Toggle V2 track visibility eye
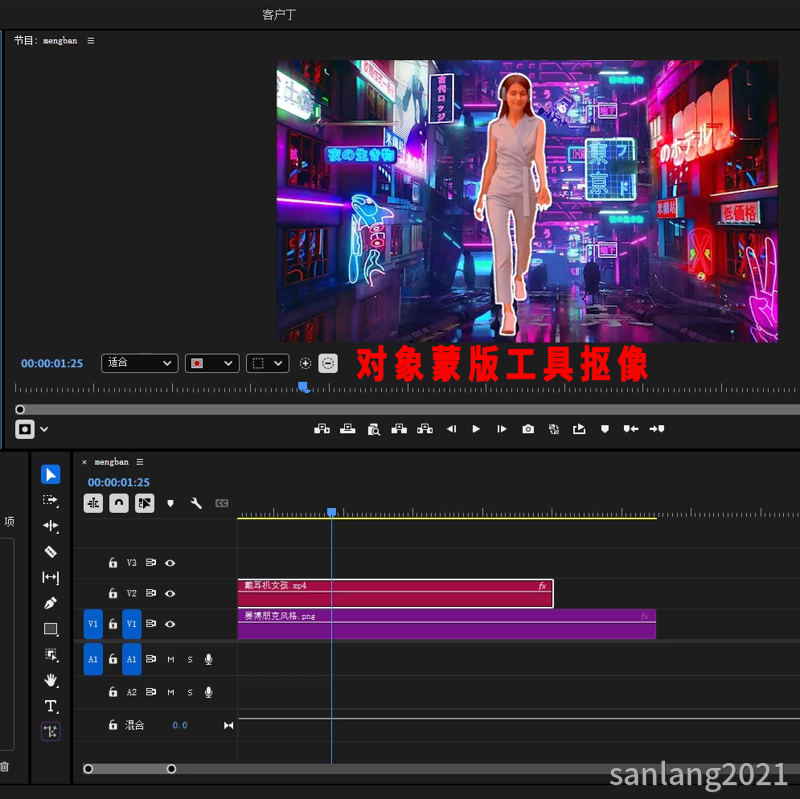The width and height of the screenshot is (800, 799). 170,593
